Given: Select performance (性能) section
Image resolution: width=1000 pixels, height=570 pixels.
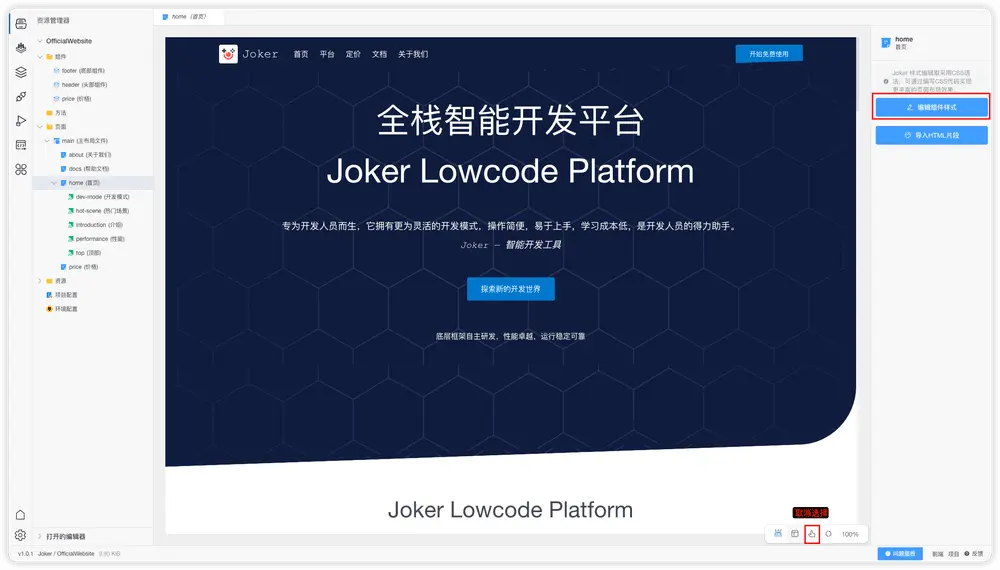Looking at the screenshot, I should (96, 239).
